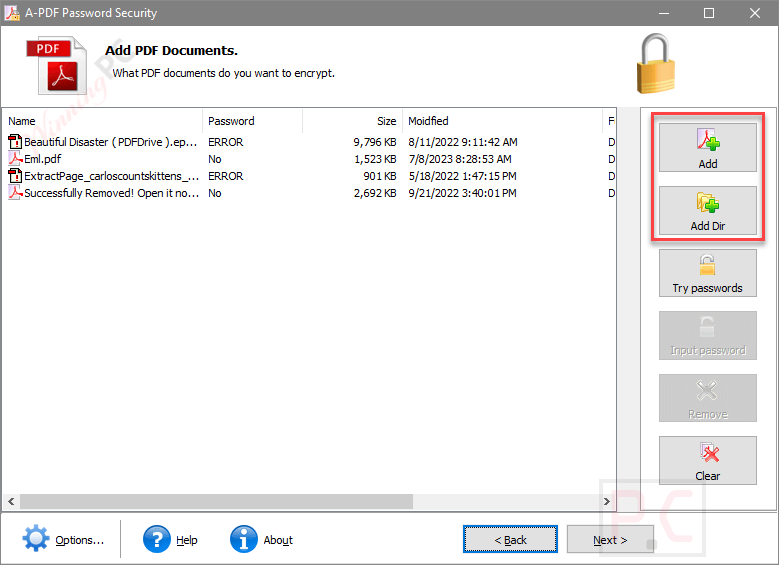Click the 1,523 KB size cell
Viewport: 779px width, 565px height.
375,159
